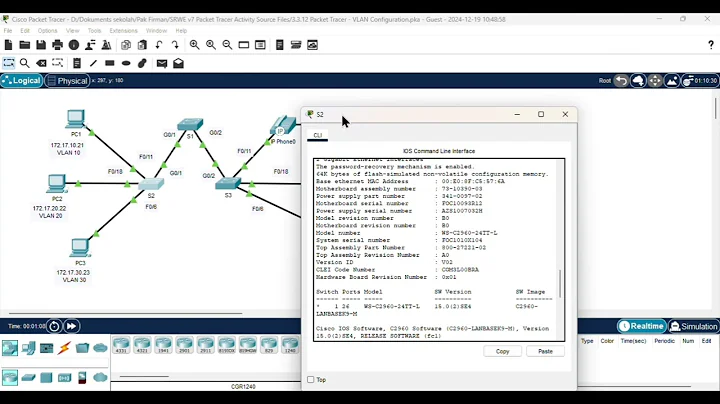Open the cluster cloud button
Image resolution: width=720 pixels, height=404 pixels.
638,81
